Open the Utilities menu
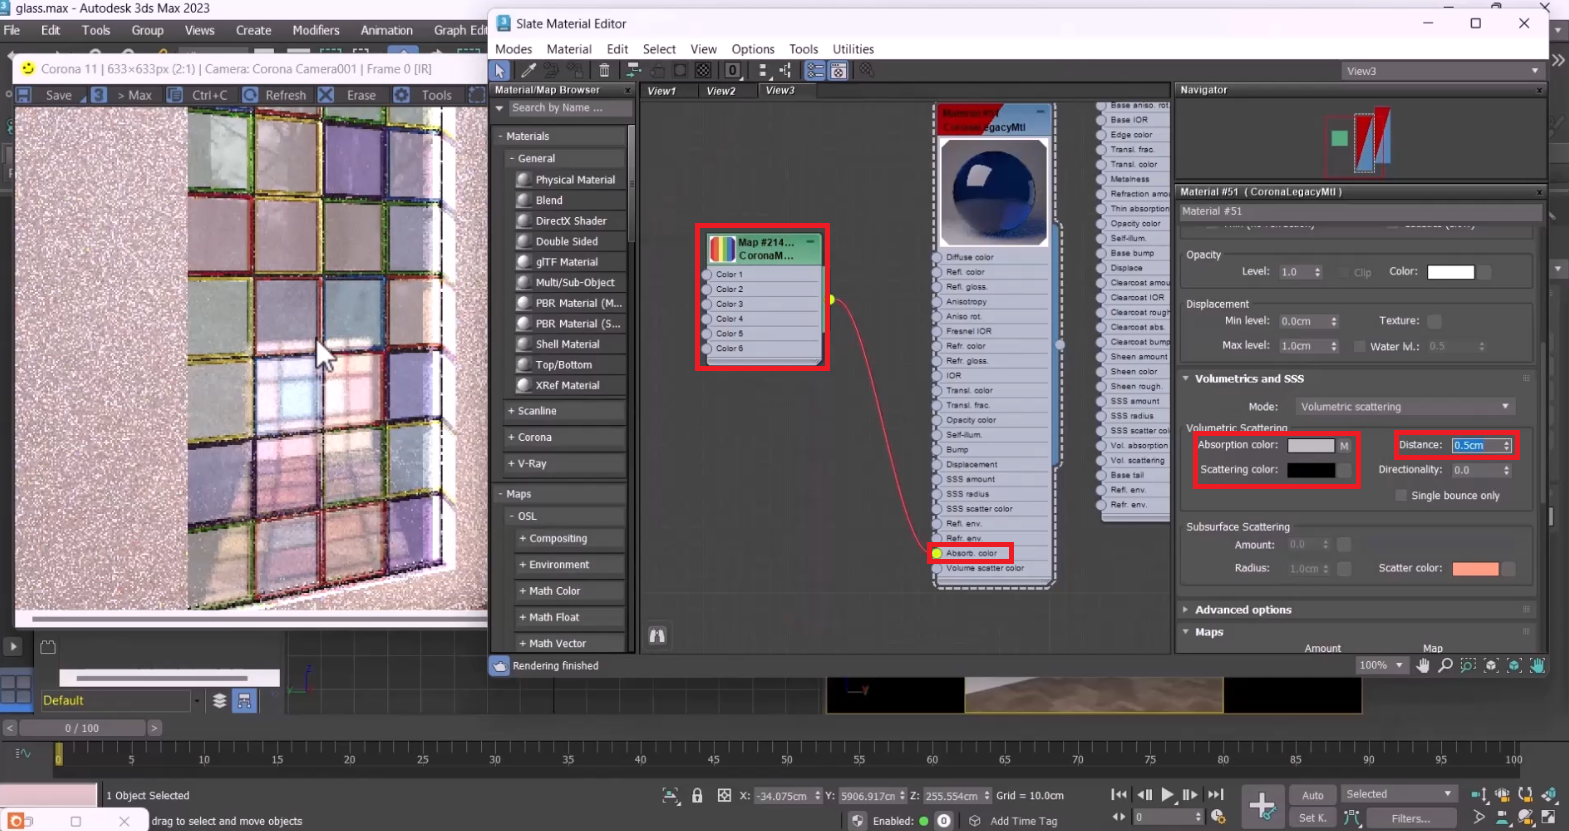 [x=852, y=49]
